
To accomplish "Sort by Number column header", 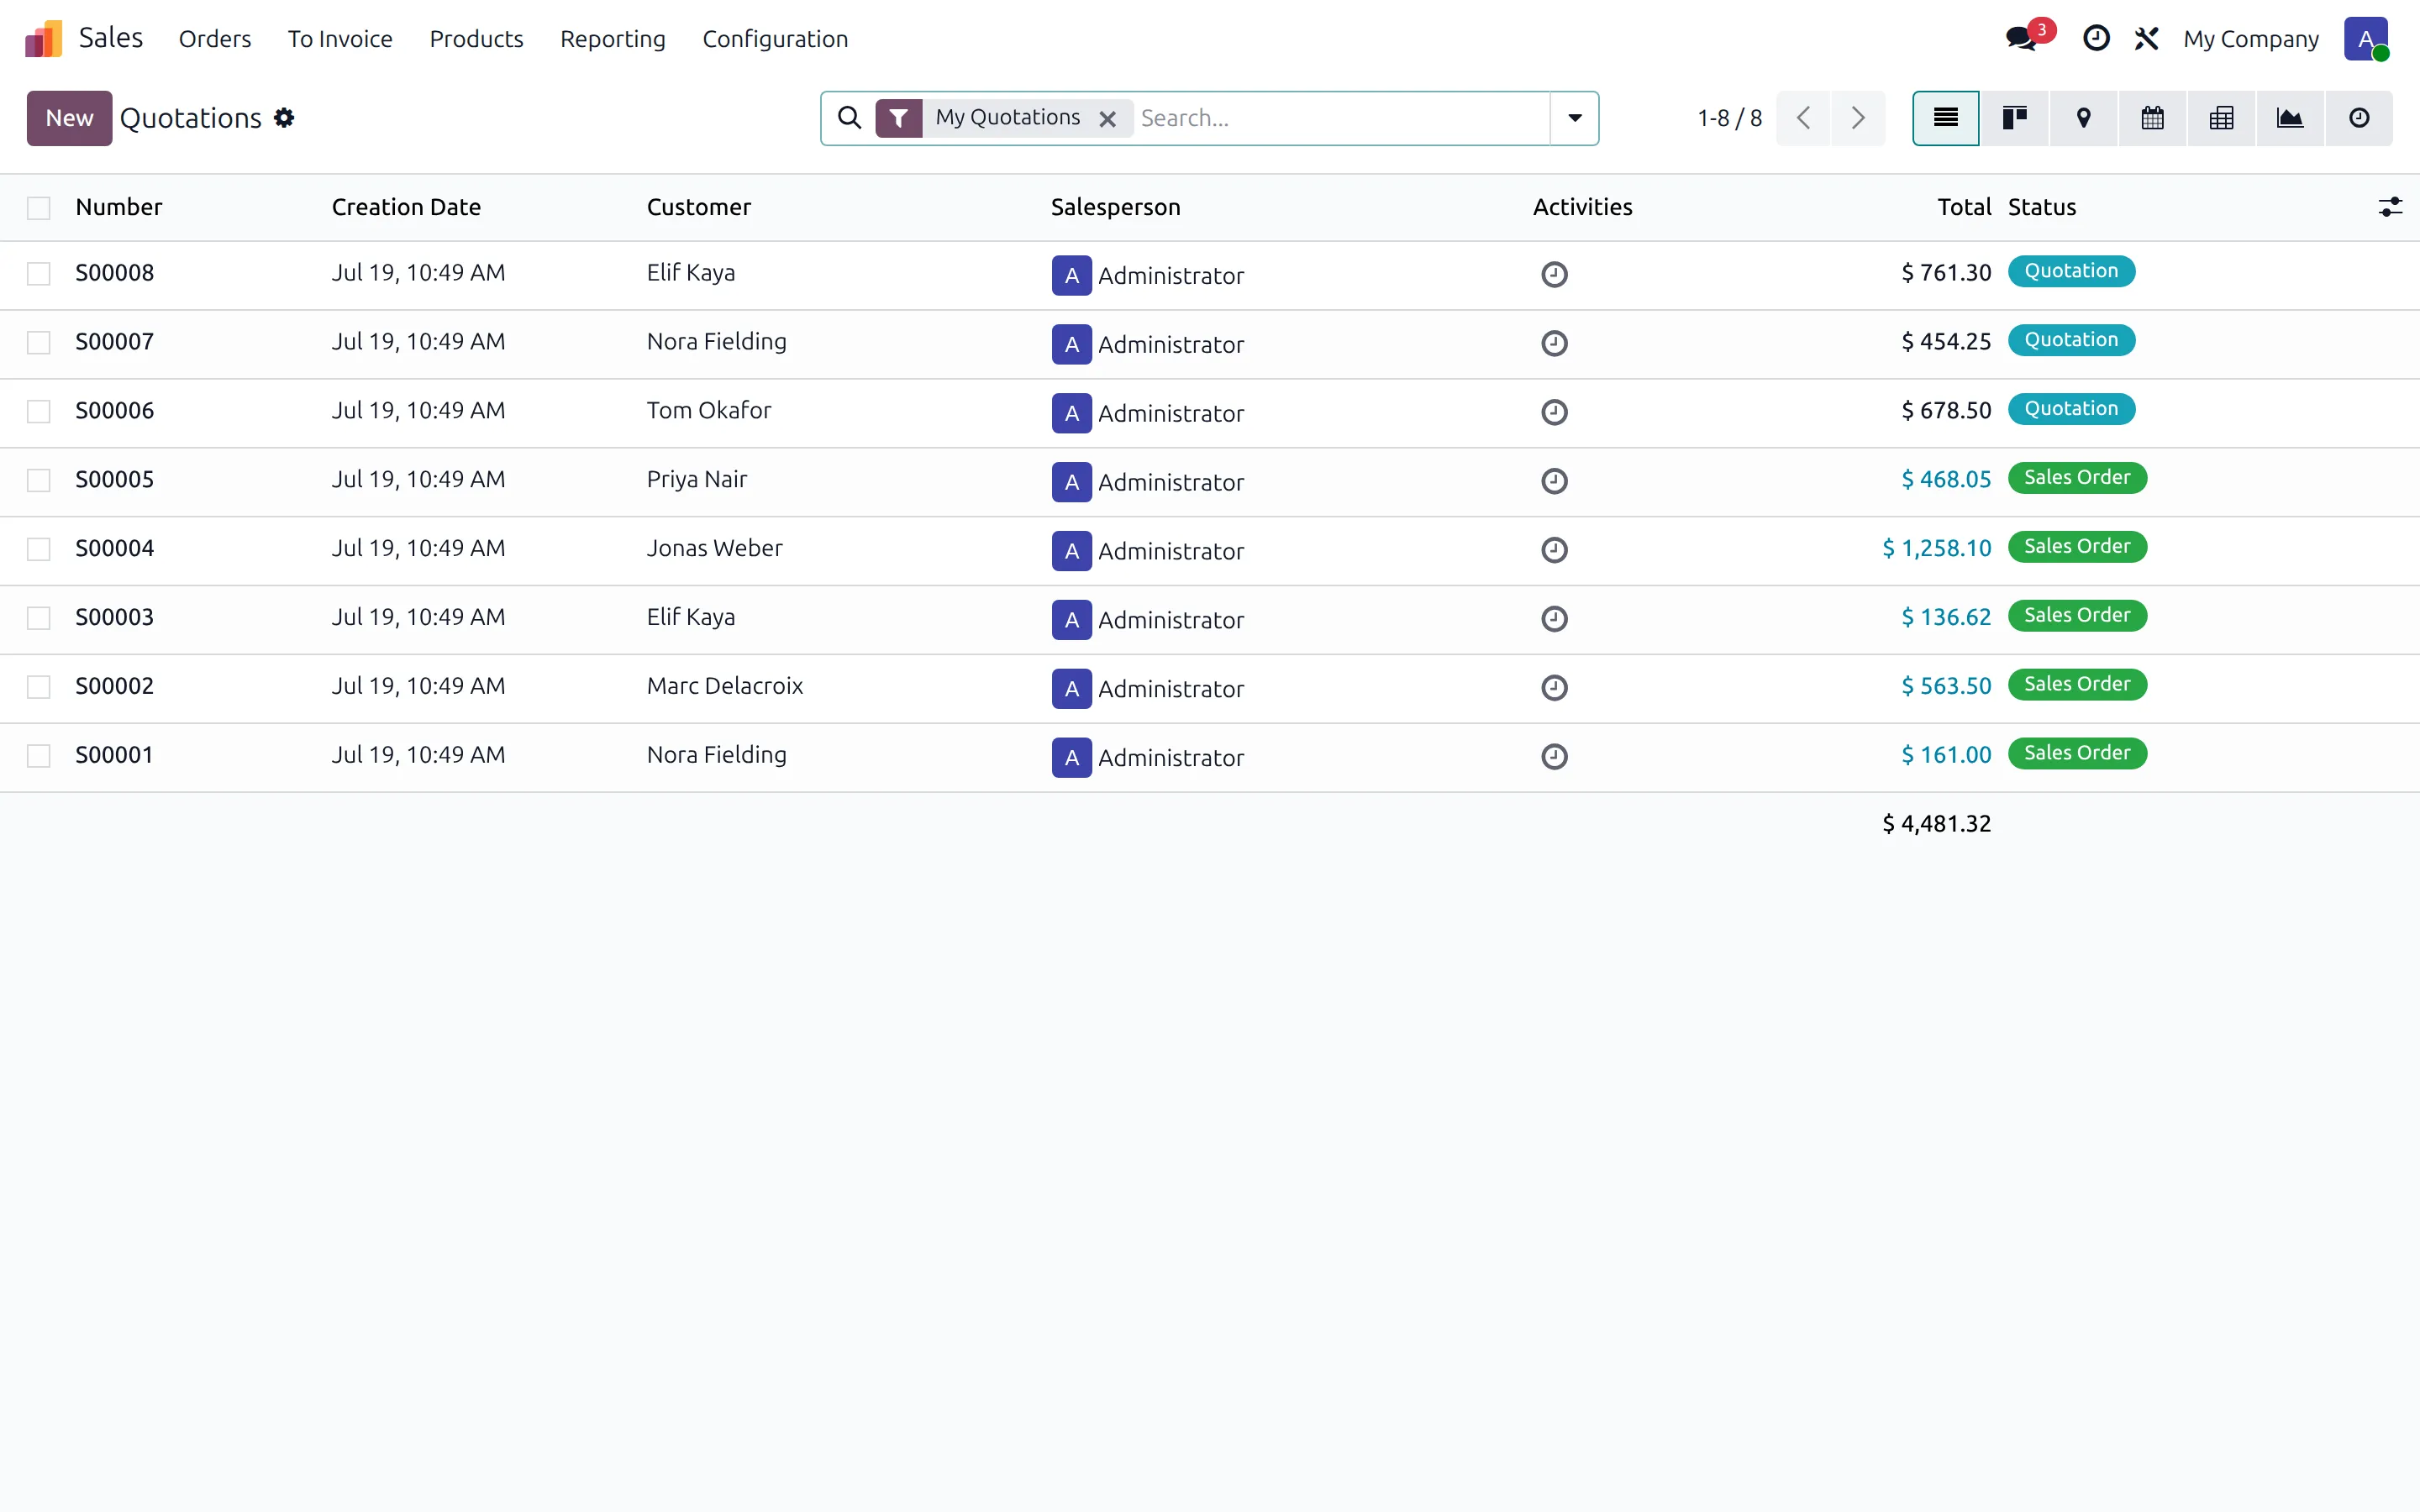I will (x=119, y=207).
